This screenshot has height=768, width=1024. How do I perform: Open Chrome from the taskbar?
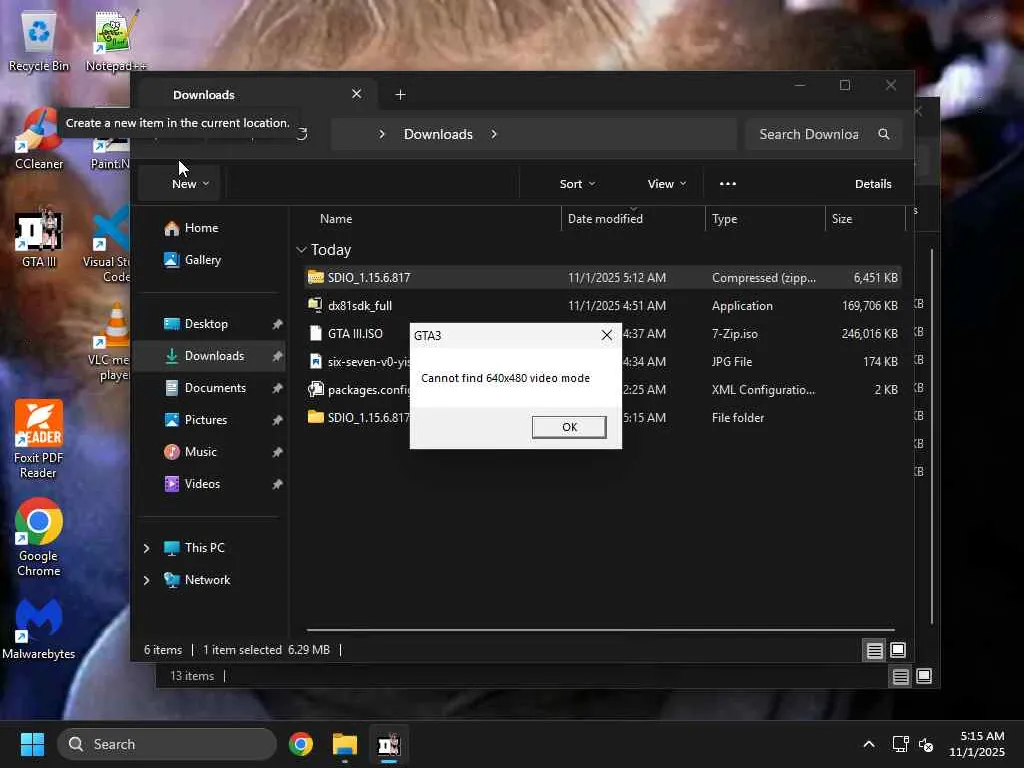click(300, 744)
